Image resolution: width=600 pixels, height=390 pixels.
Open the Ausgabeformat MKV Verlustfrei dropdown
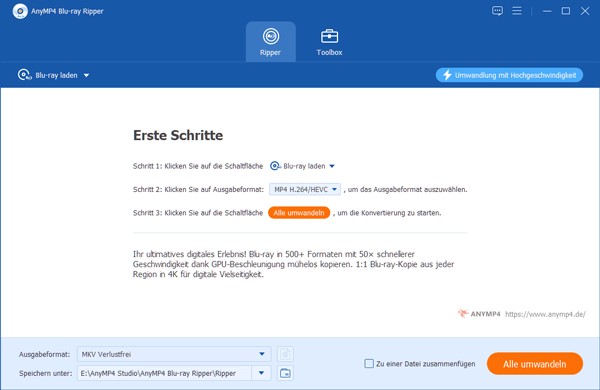click(174, 354)
